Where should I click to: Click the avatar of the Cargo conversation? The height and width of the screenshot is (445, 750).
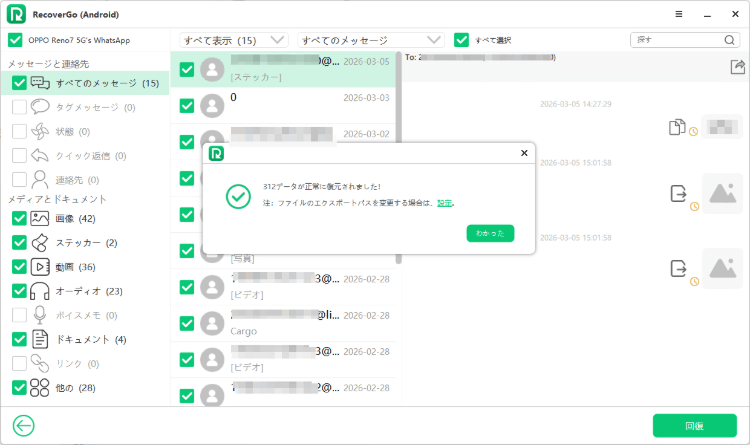click(x=212, y=323)
